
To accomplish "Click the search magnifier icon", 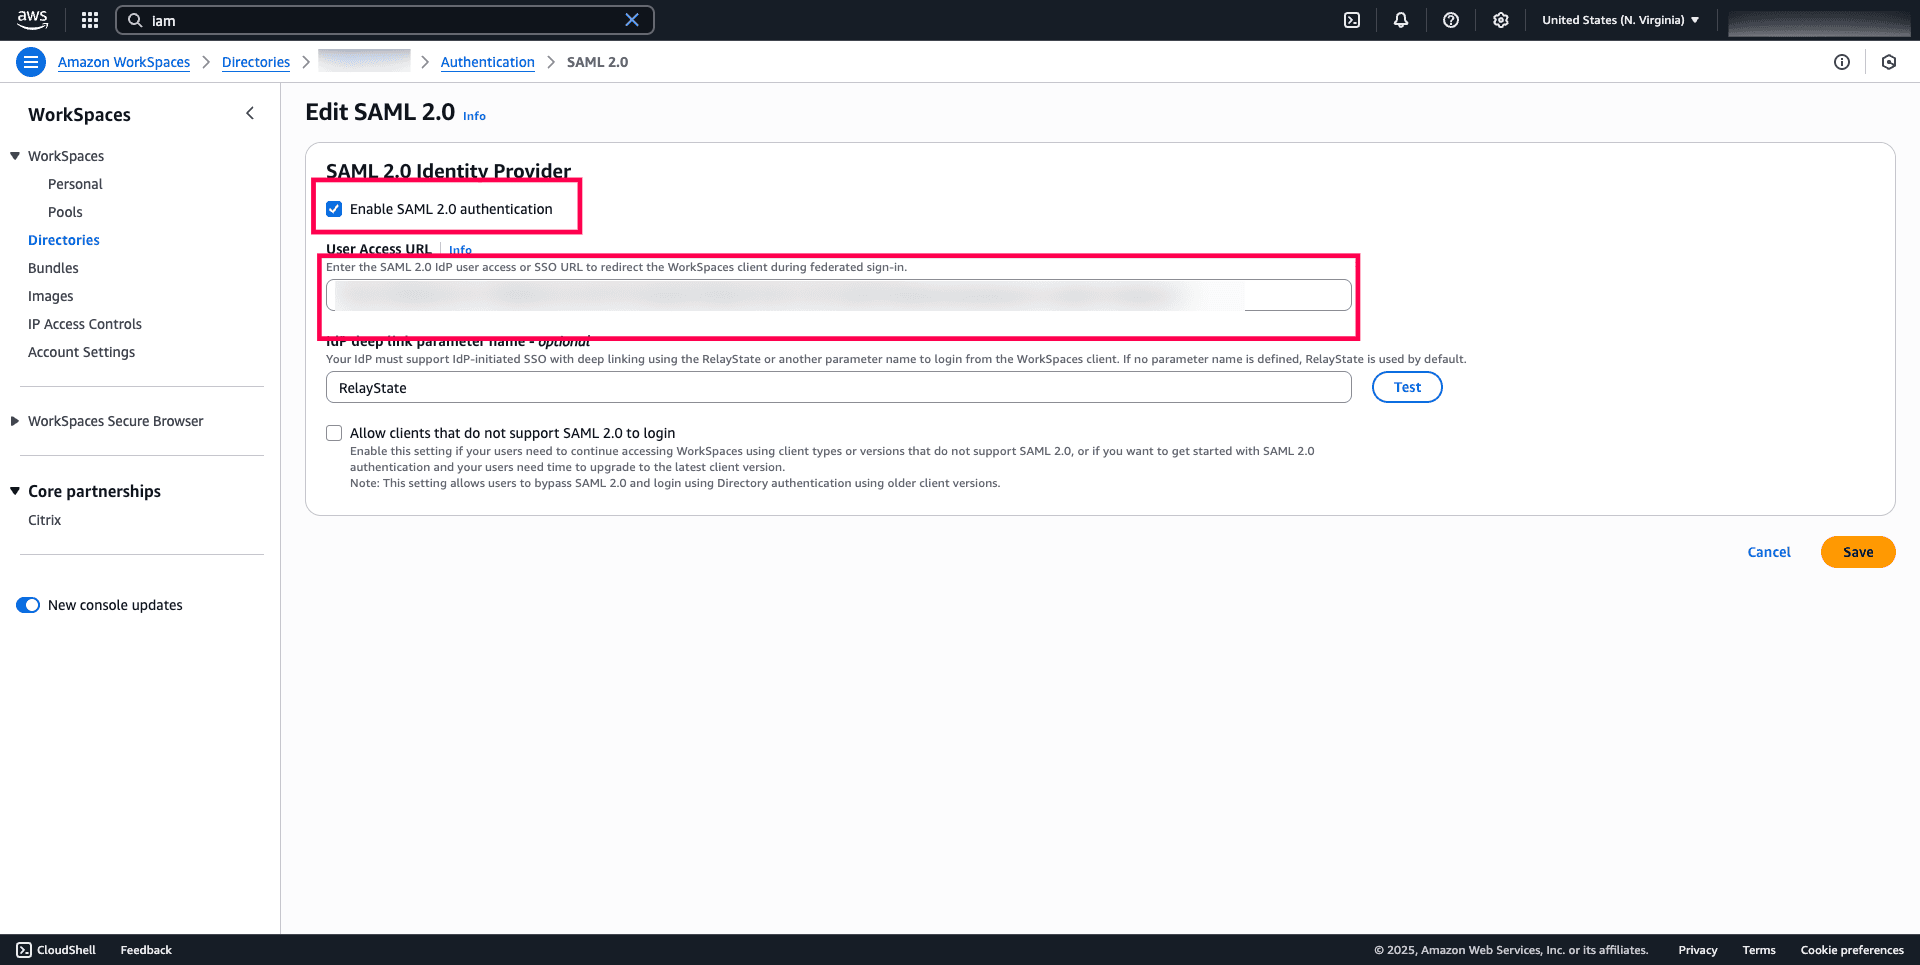I will tap(135, 20).
